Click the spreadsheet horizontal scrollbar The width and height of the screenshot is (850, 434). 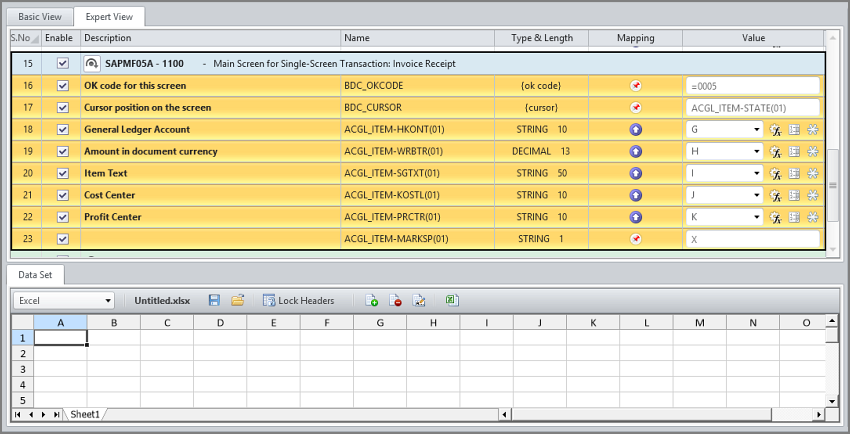point(660,414)
